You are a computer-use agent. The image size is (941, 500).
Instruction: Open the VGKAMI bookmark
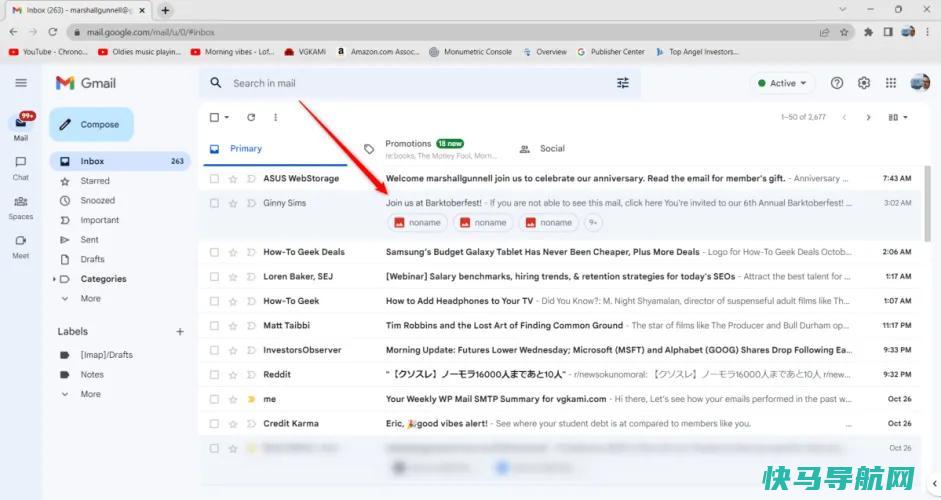click(x=305, y=52)
